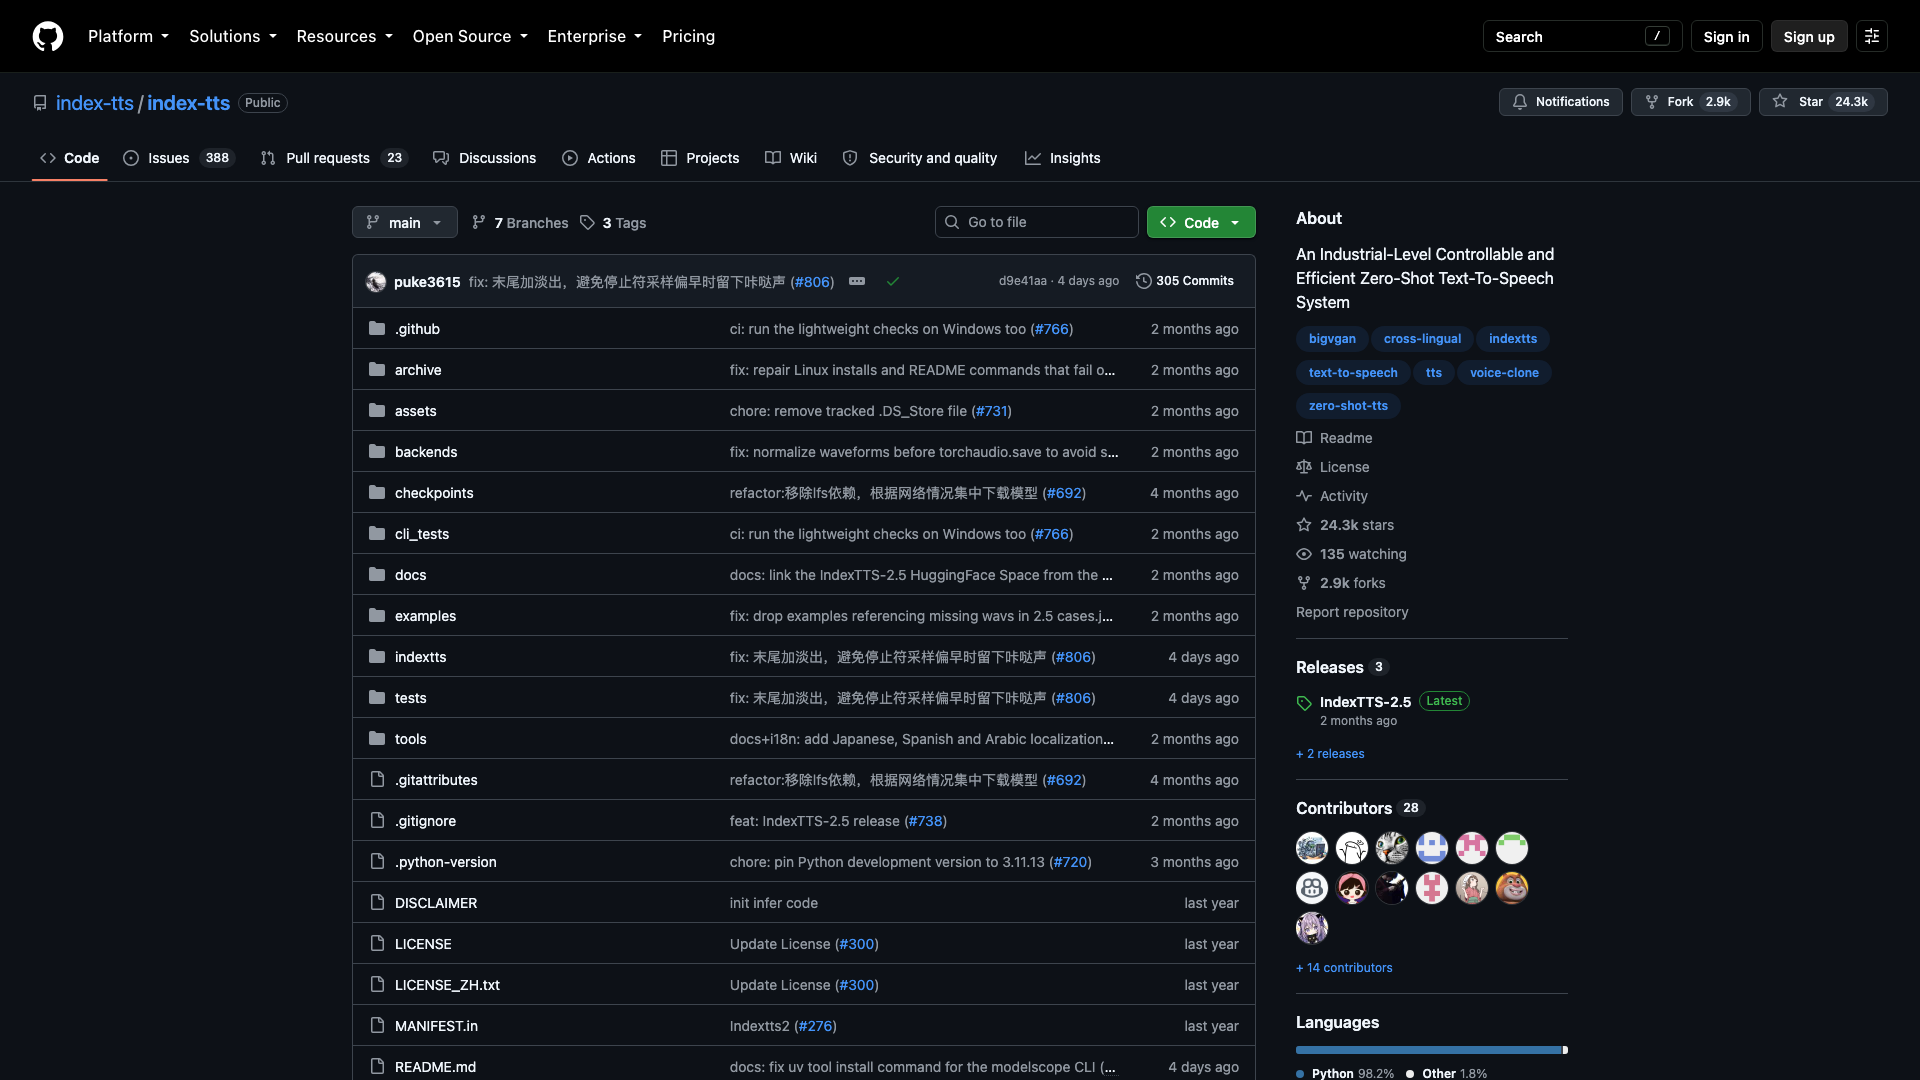Click the green commit status checkmark
This screenshot has width=1920, height=1080.
pyautogui.click(x=893, y=282)
